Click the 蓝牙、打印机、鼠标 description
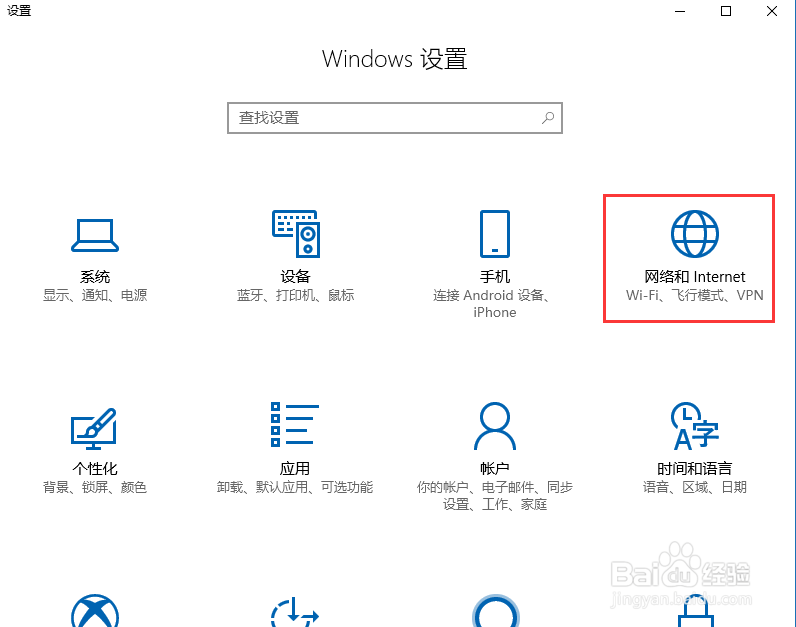The image size is (796, 627). pyautogui.click(x=295, y=295)
